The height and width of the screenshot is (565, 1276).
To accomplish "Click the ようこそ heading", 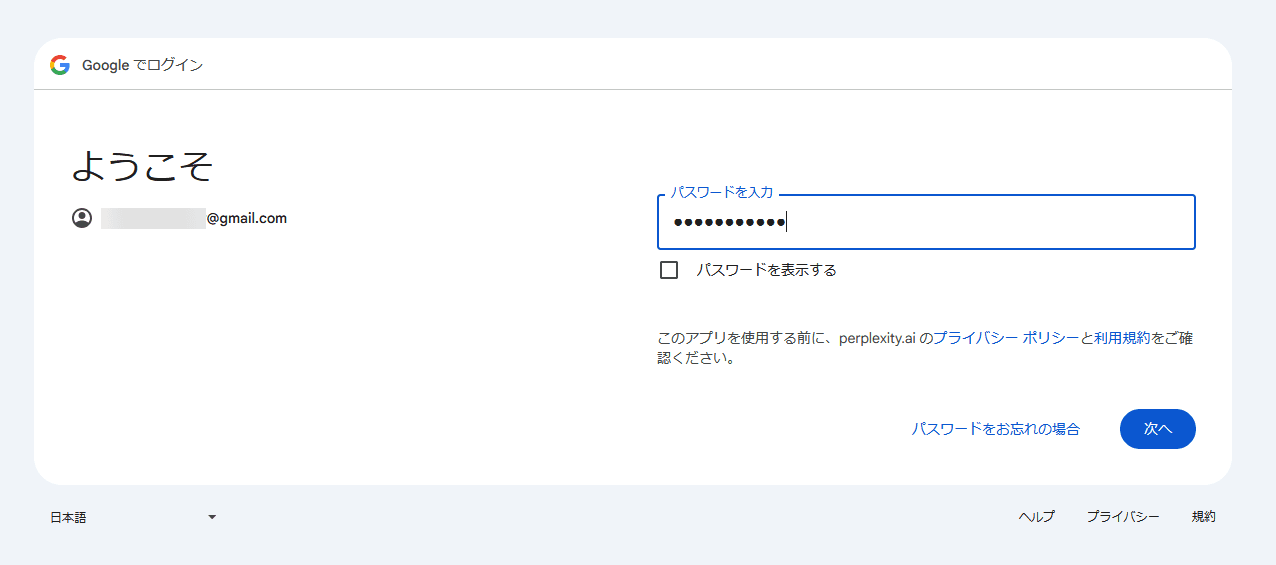I will (142, 166).
